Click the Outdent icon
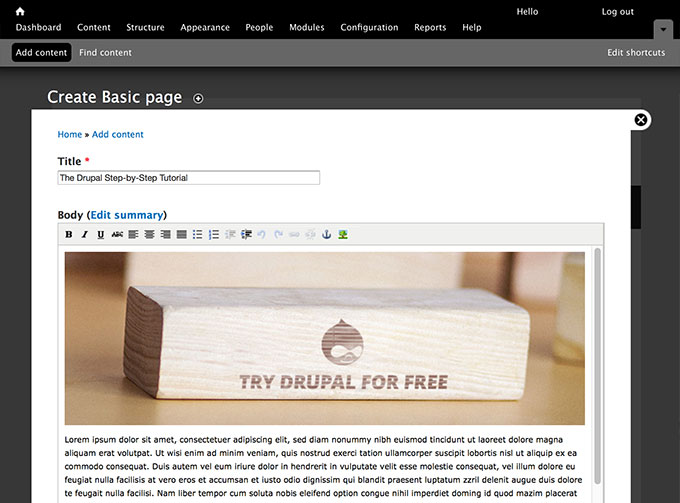Viewport: 680px width, 503px height. 230,235
